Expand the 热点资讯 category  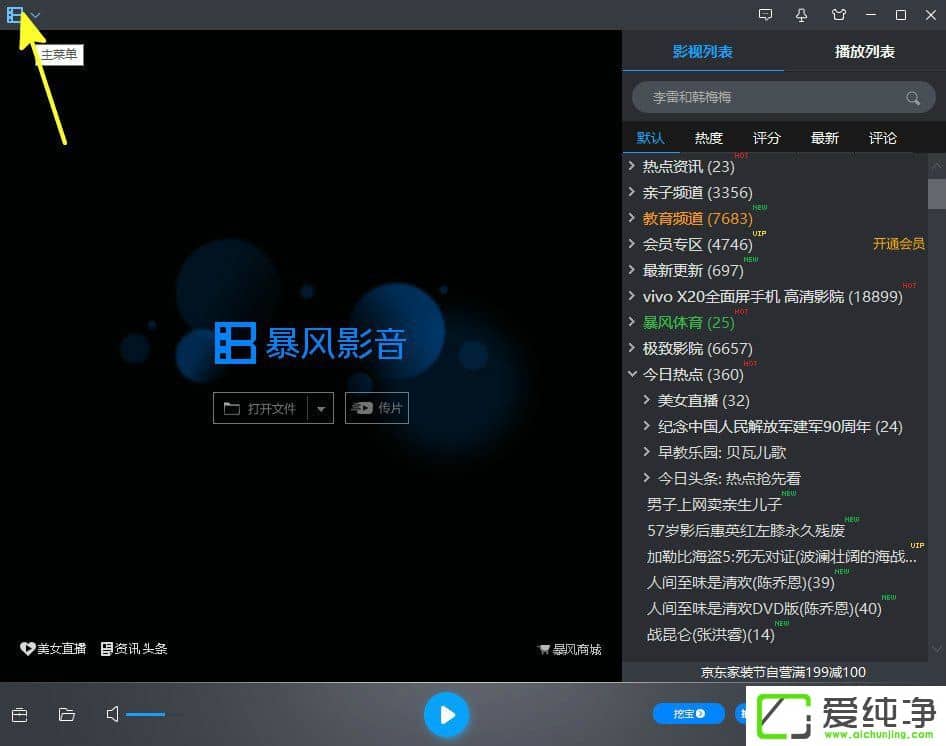pos(632,166)
